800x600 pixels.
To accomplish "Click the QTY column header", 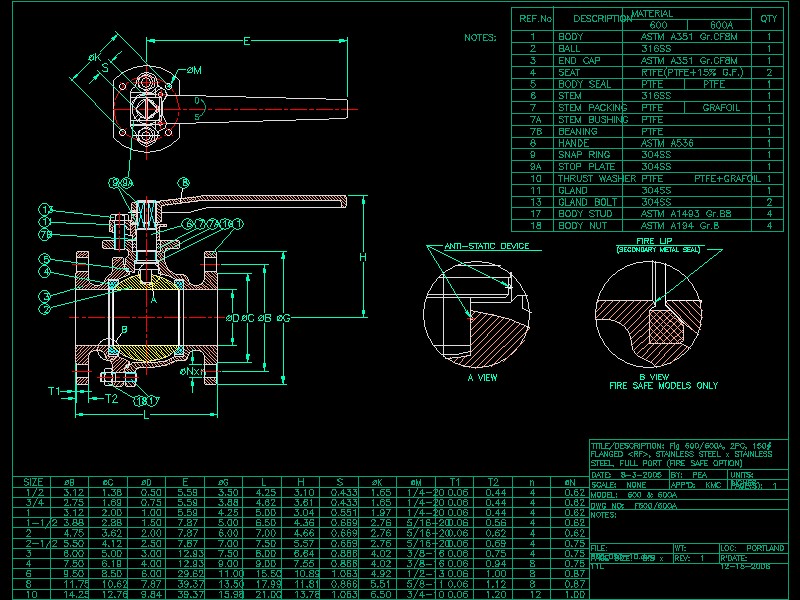I will click(768, 18).
